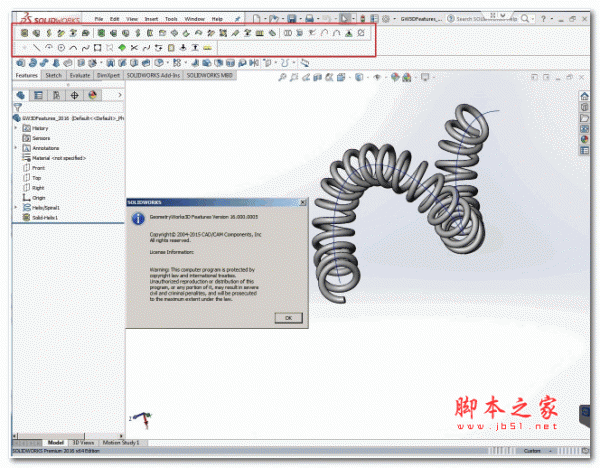
Task: Switch to the SOLIDWORKS Add-Ins tab
Action: (x=153, y=75)
